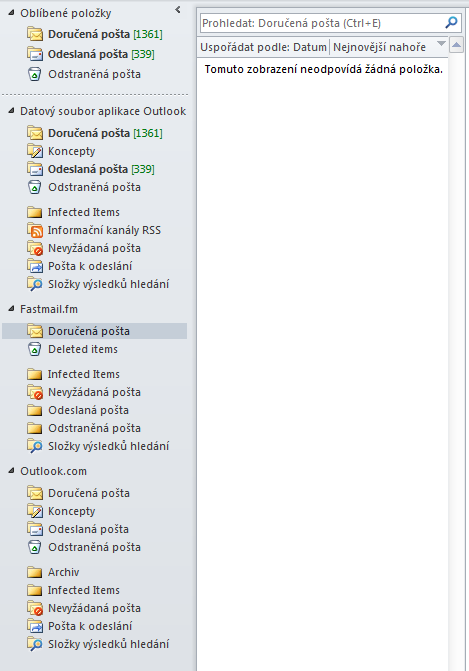Collapse the Oblíbené položky section
Viewport: 469px width, 671px height.
point(12,13)
